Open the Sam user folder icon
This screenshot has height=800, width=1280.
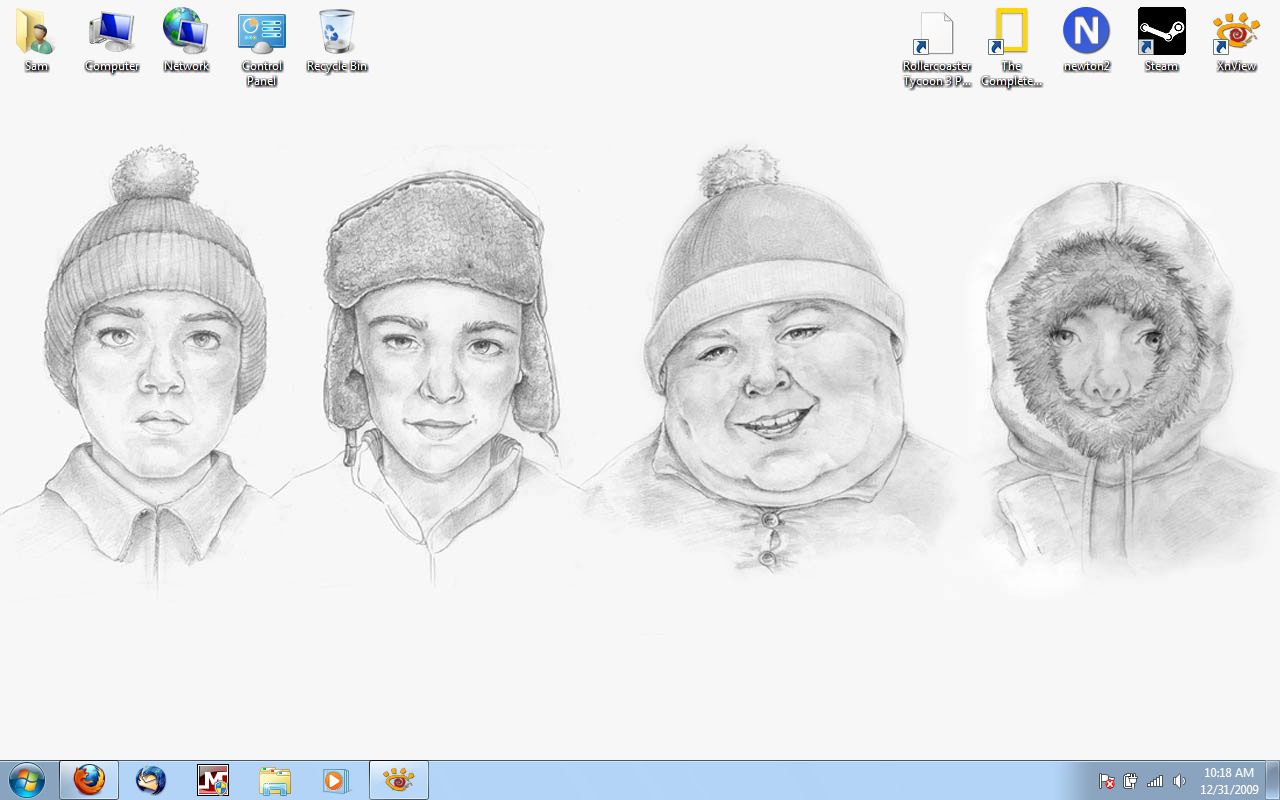click(x=36, y=34)
